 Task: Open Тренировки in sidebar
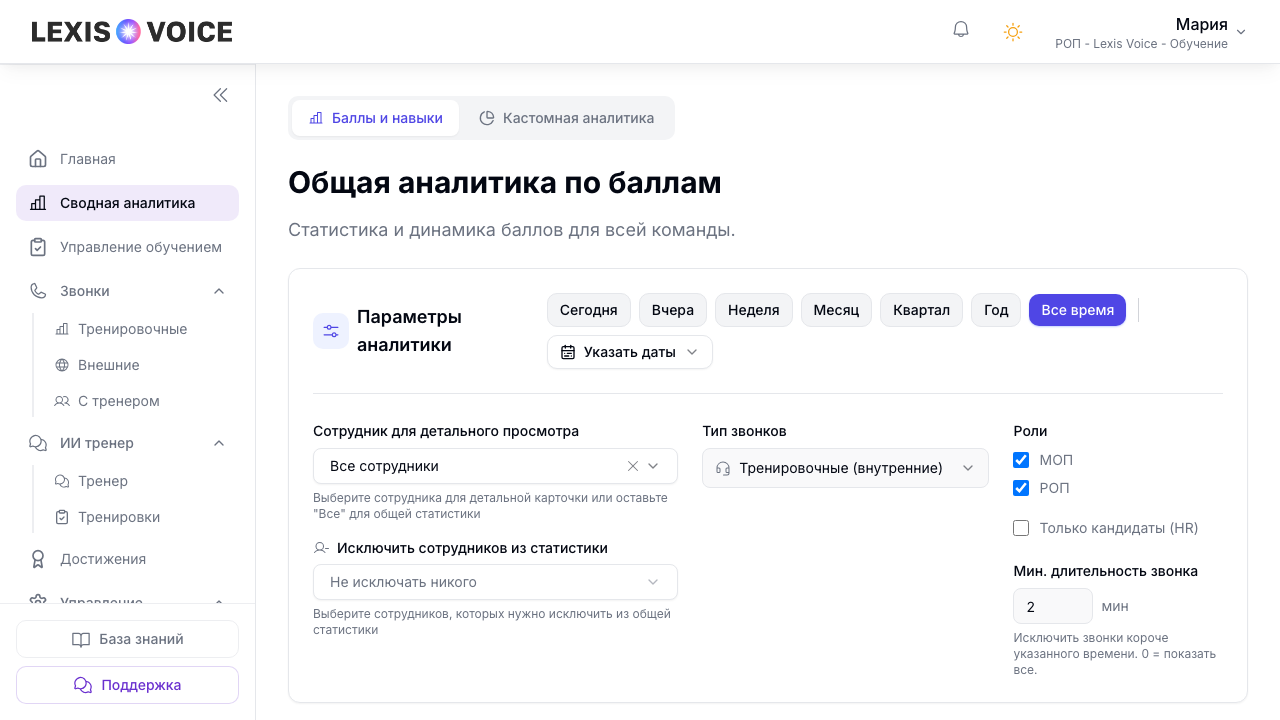click(x=140, y=517)
